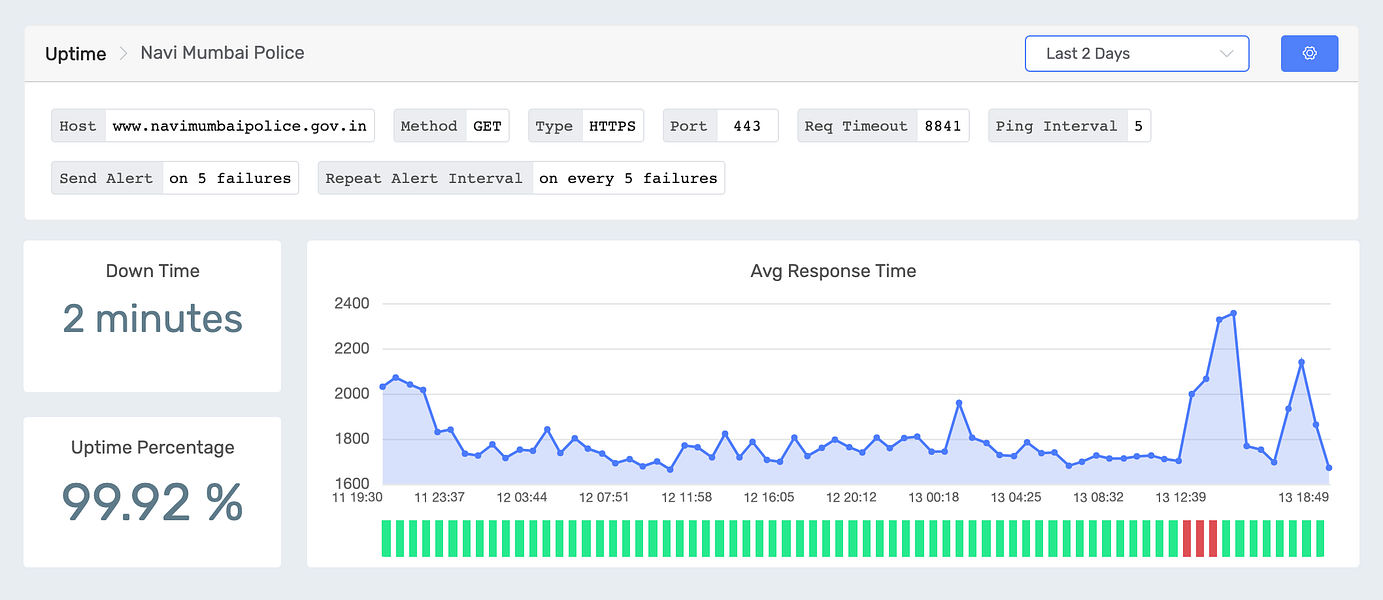Click the blue settings gear button
1383x600 pixels.
[x=1309, y=54]
